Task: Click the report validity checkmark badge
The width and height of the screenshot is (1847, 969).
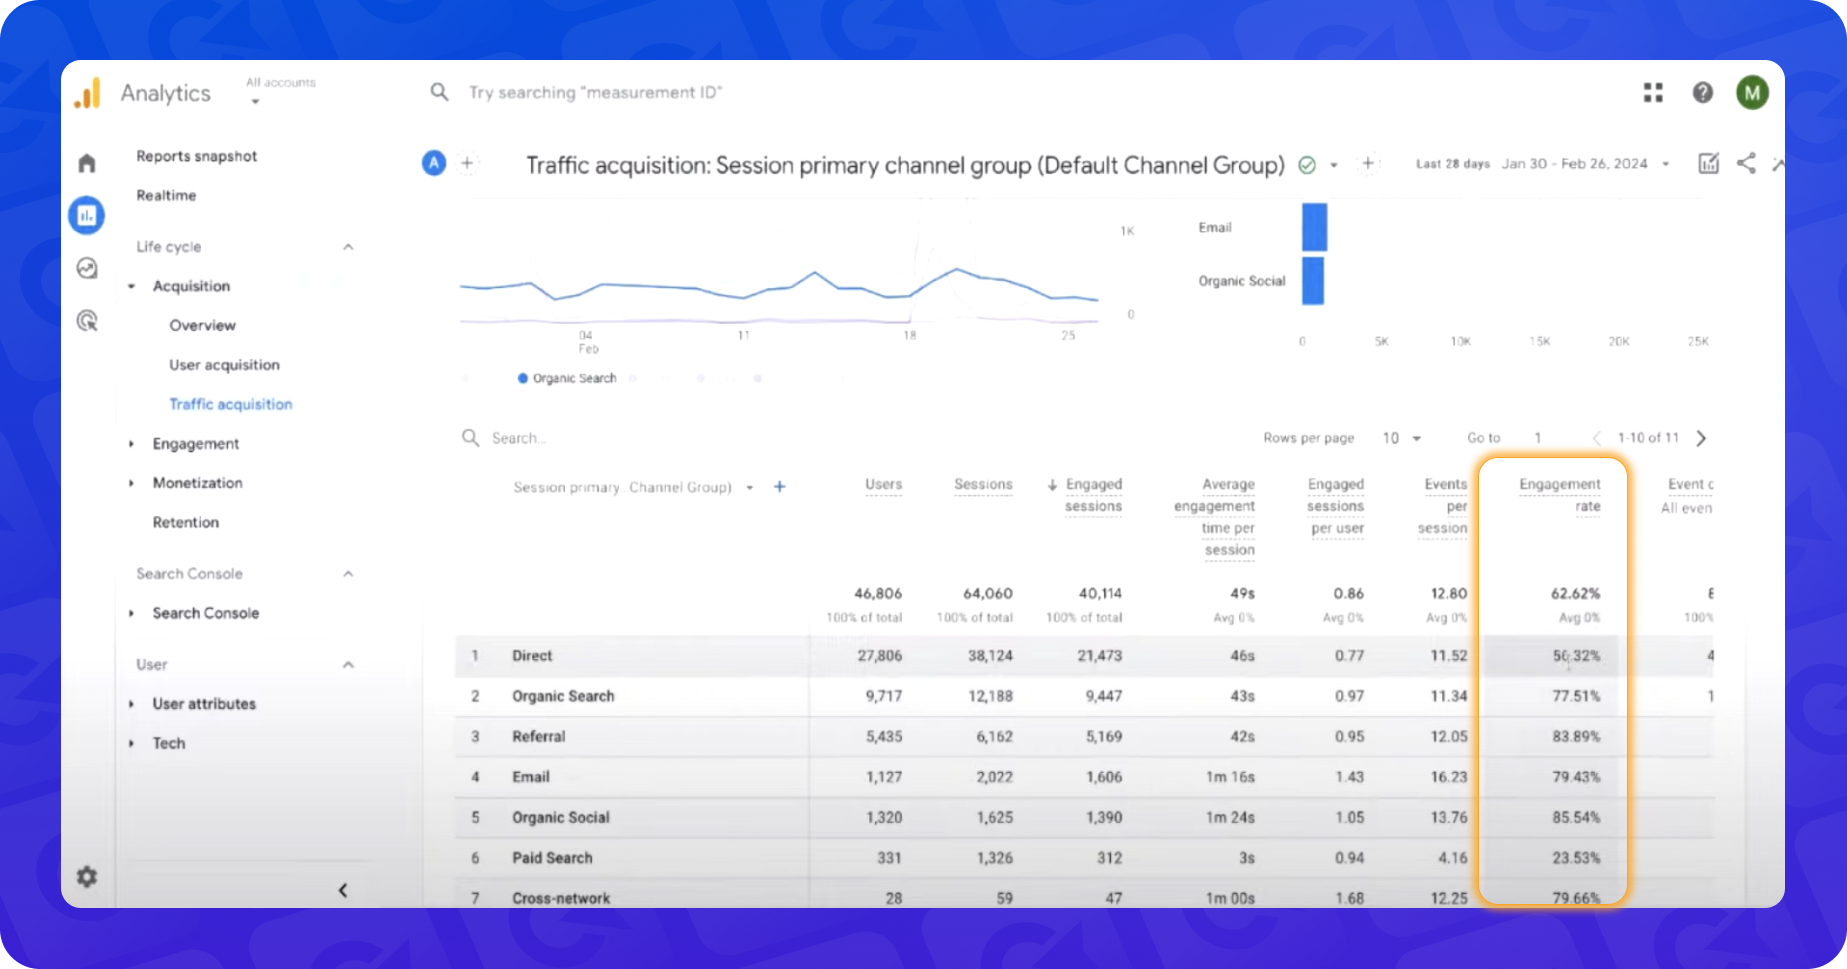Action: tap(1307, 164)
